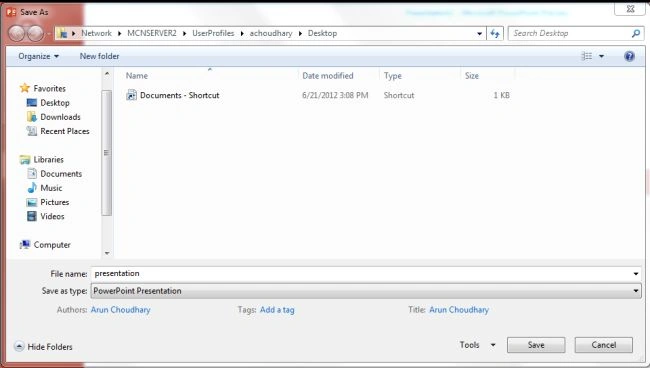Click the Forward navigation arrow button

[36, 33]
